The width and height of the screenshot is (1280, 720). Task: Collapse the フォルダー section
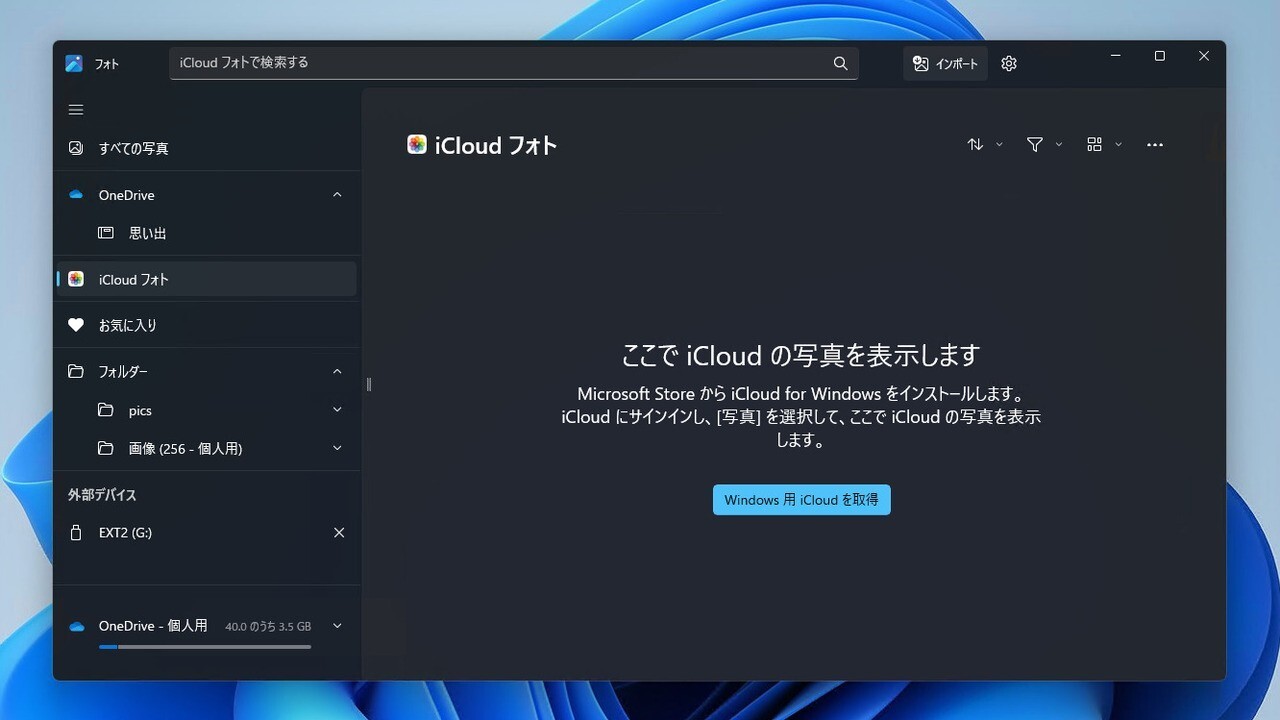[x=337, y=371]
